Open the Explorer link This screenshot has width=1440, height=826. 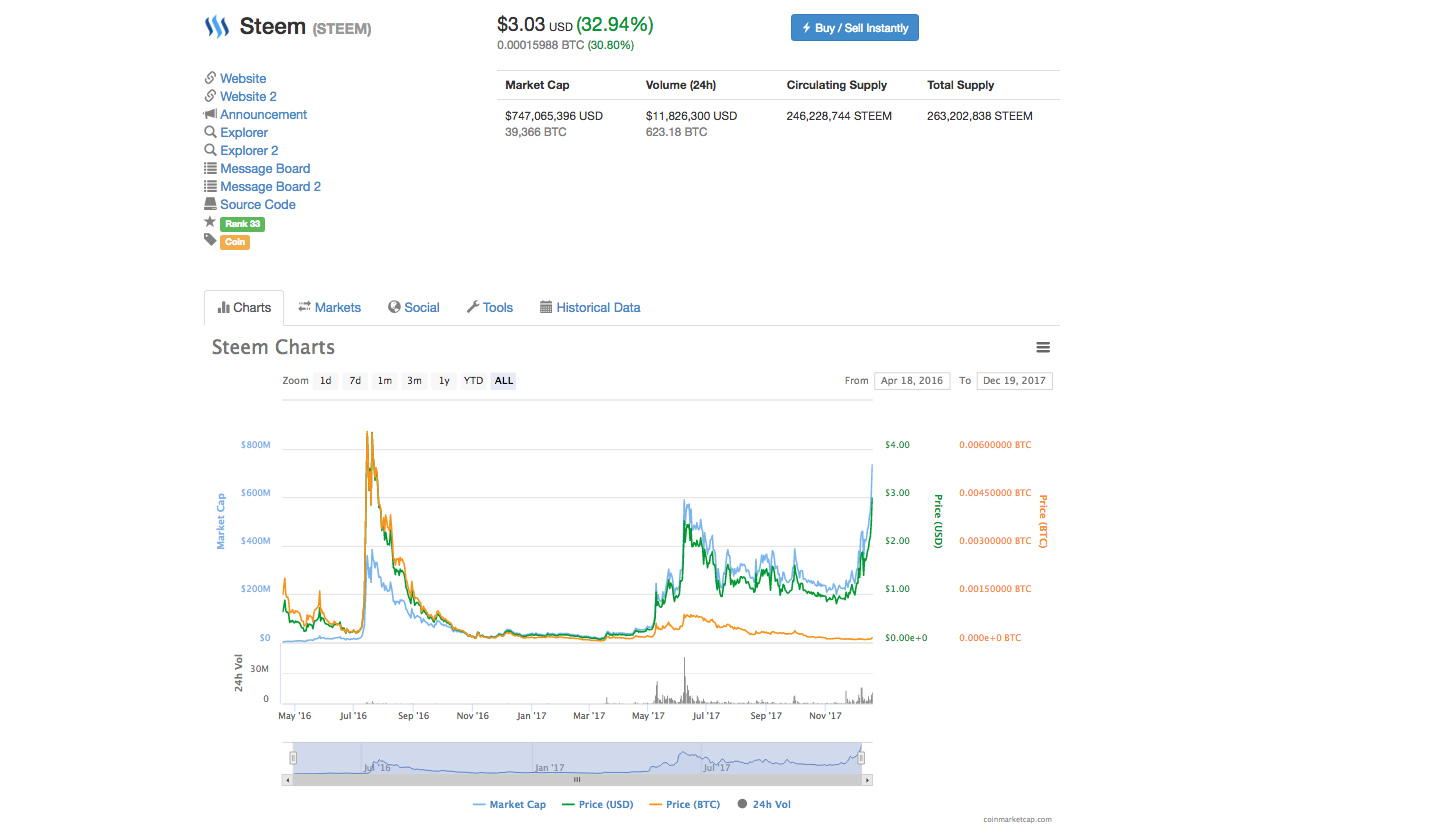(244, 132)
